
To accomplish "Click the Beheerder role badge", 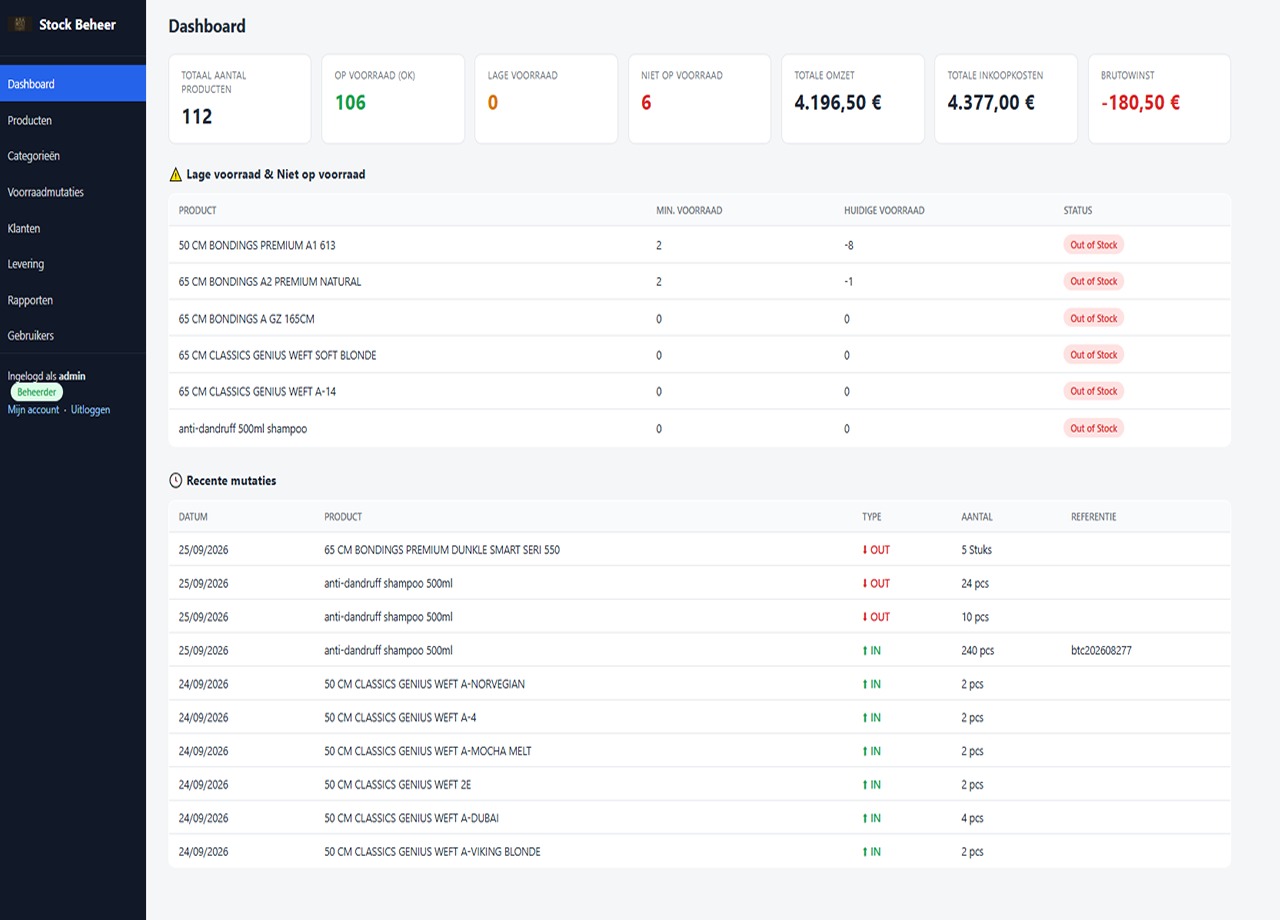I will tap(36, 392).
